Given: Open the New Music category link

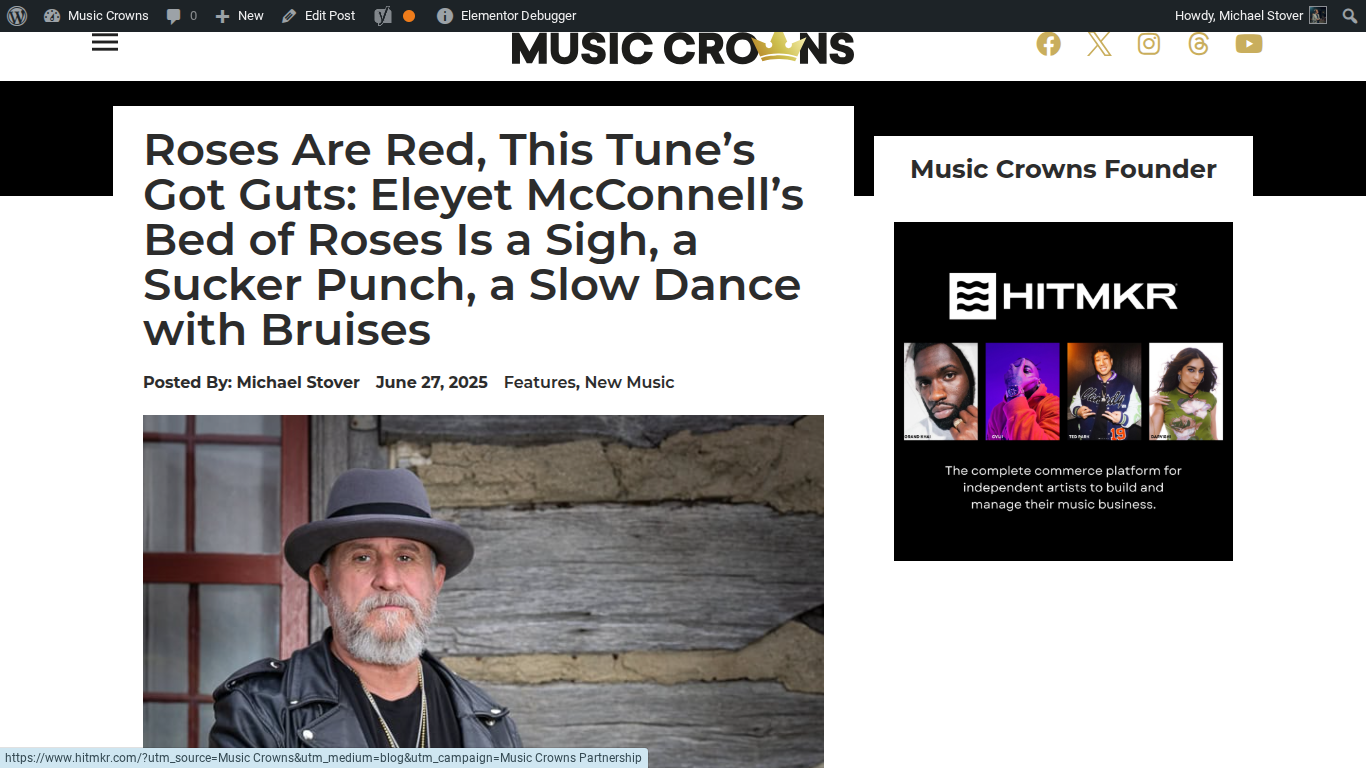Looking at the screenshot, I should coord(629,382).
